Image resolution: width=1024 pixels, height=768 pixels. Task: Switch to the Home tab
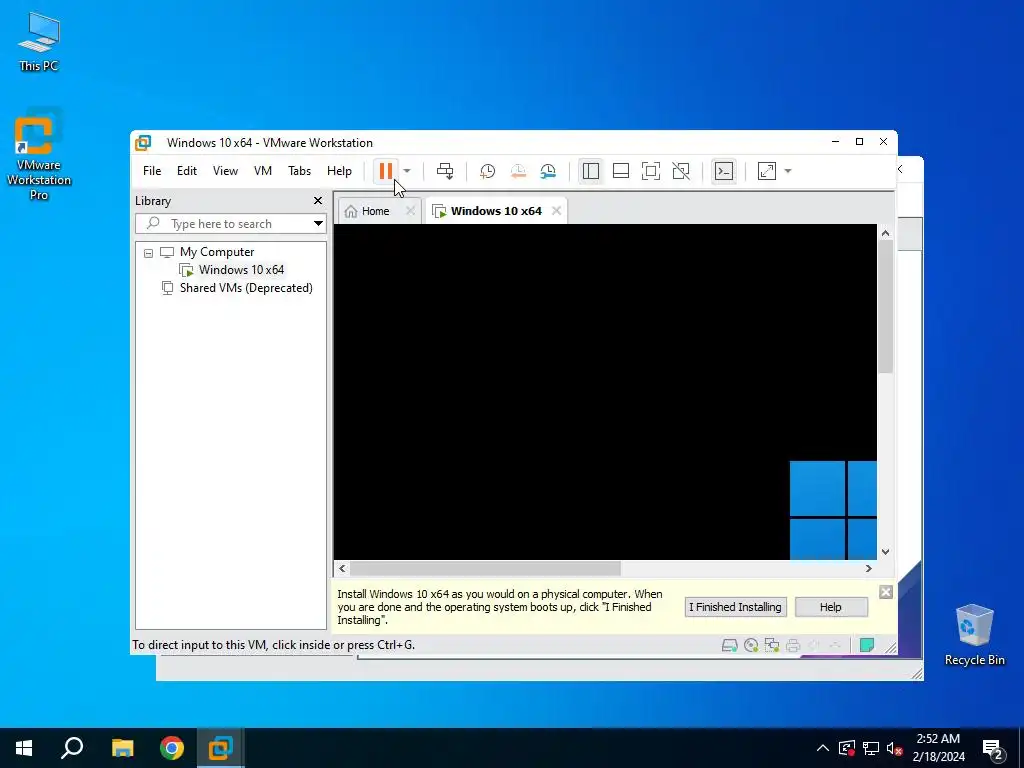[x=376, y=212]
